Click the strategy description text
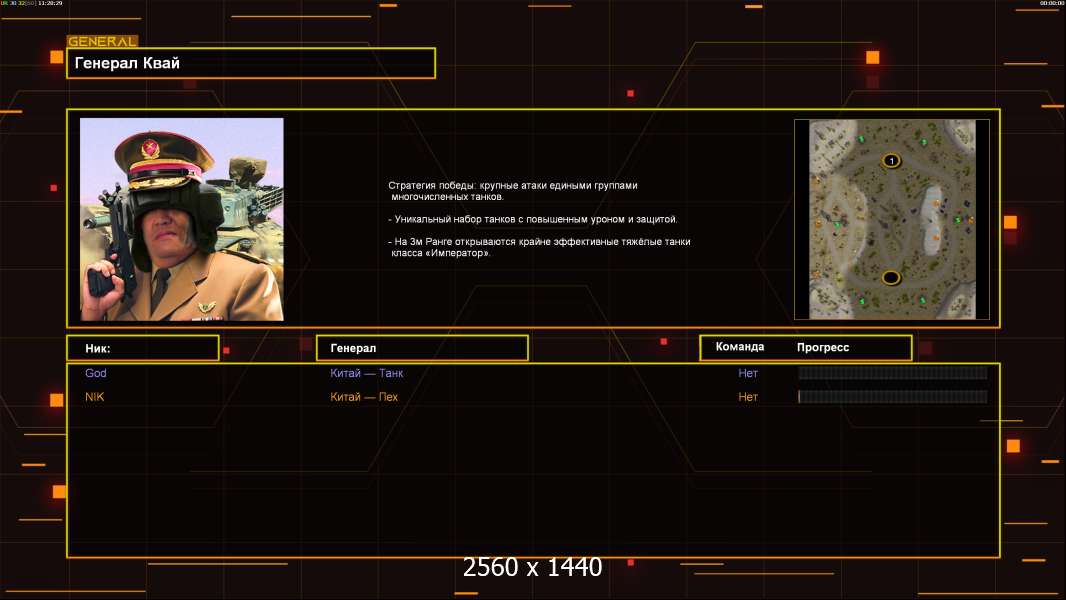The image size is (1066, 600). coord(539,219)
